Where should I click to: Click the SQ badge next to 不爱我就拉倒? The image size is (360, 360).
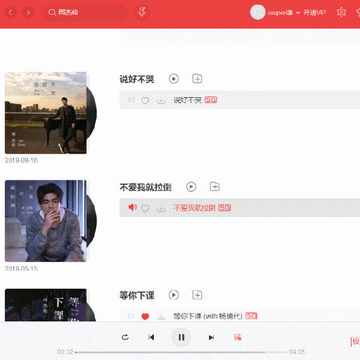[225, 208]
